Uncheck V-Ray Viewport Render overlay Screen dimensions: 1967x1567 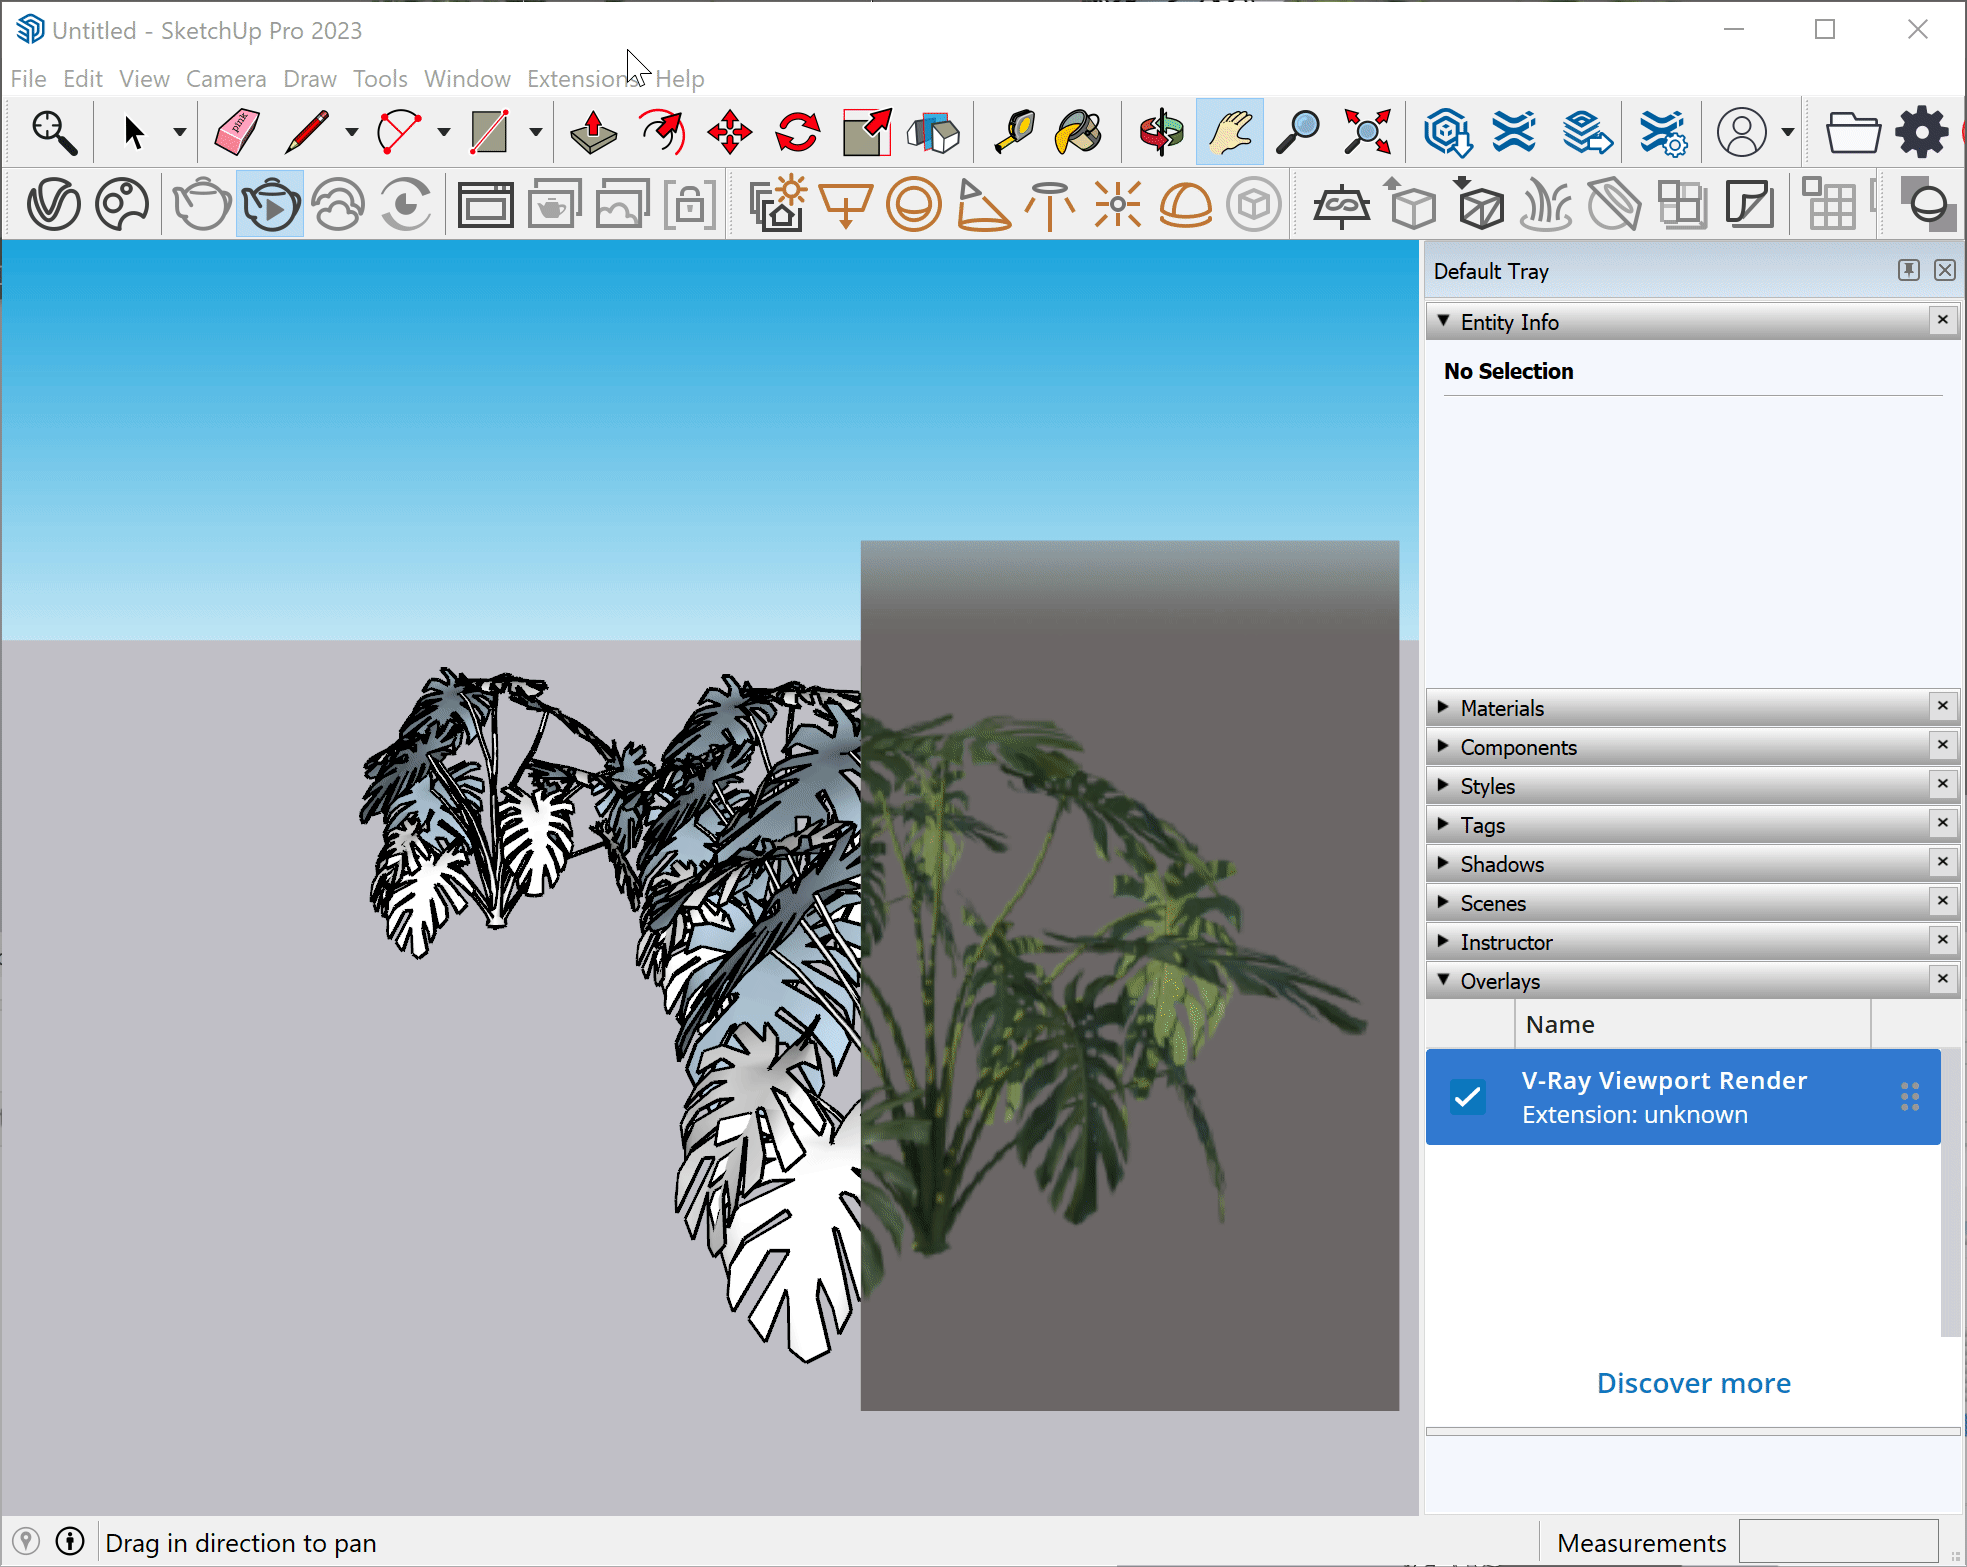click(x=1468, y=1097)
